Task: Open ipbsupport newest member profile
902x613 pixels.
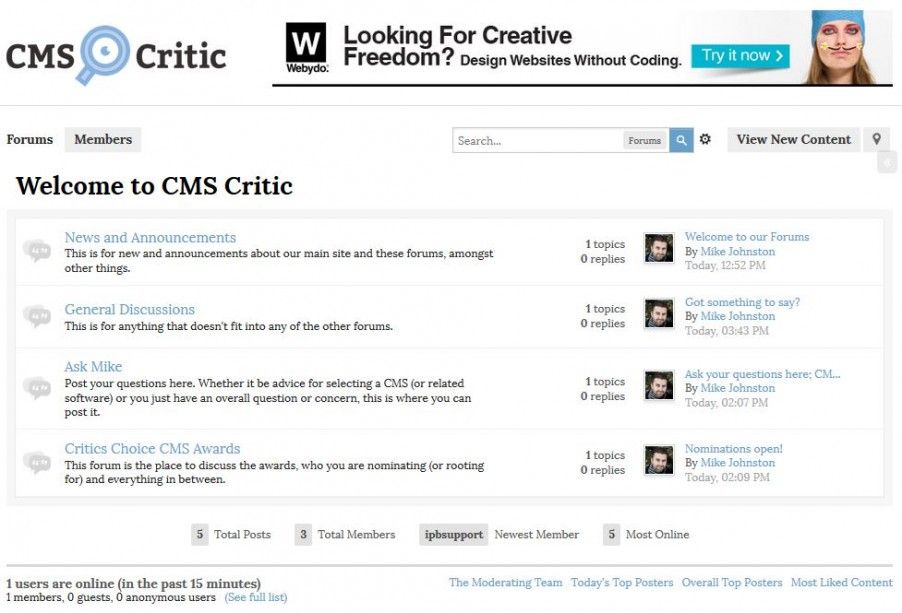Action: (x=454, y=534)
